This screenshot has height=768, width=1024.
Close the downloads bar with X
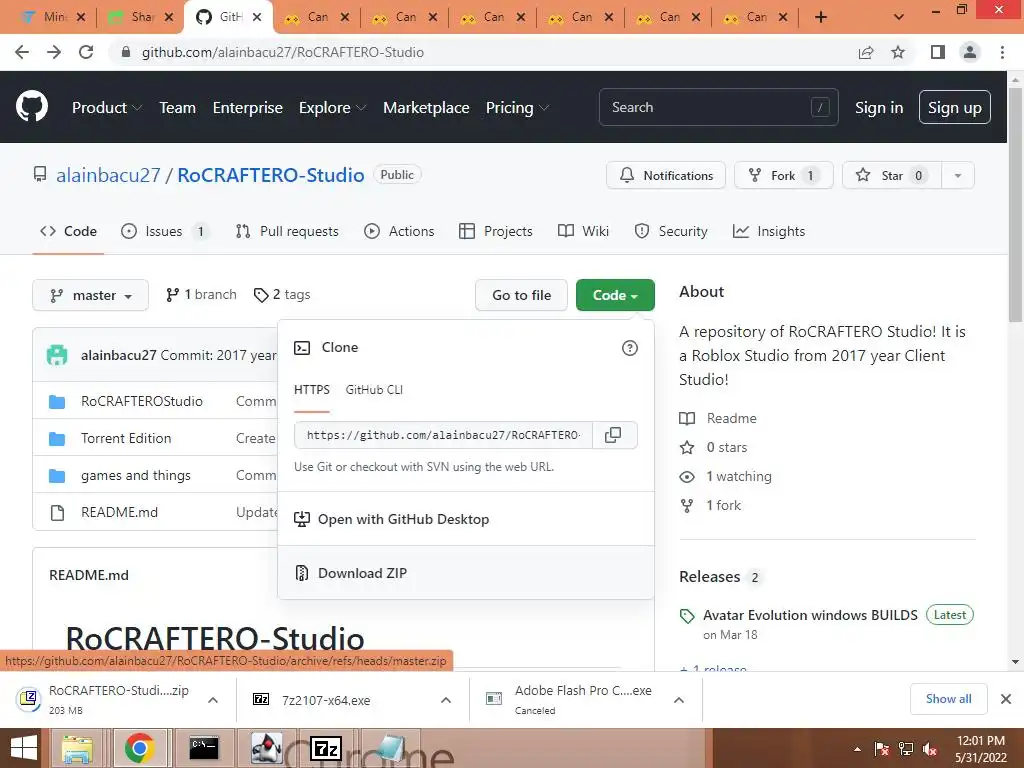pyautogui.click(x=1006, y=699)
